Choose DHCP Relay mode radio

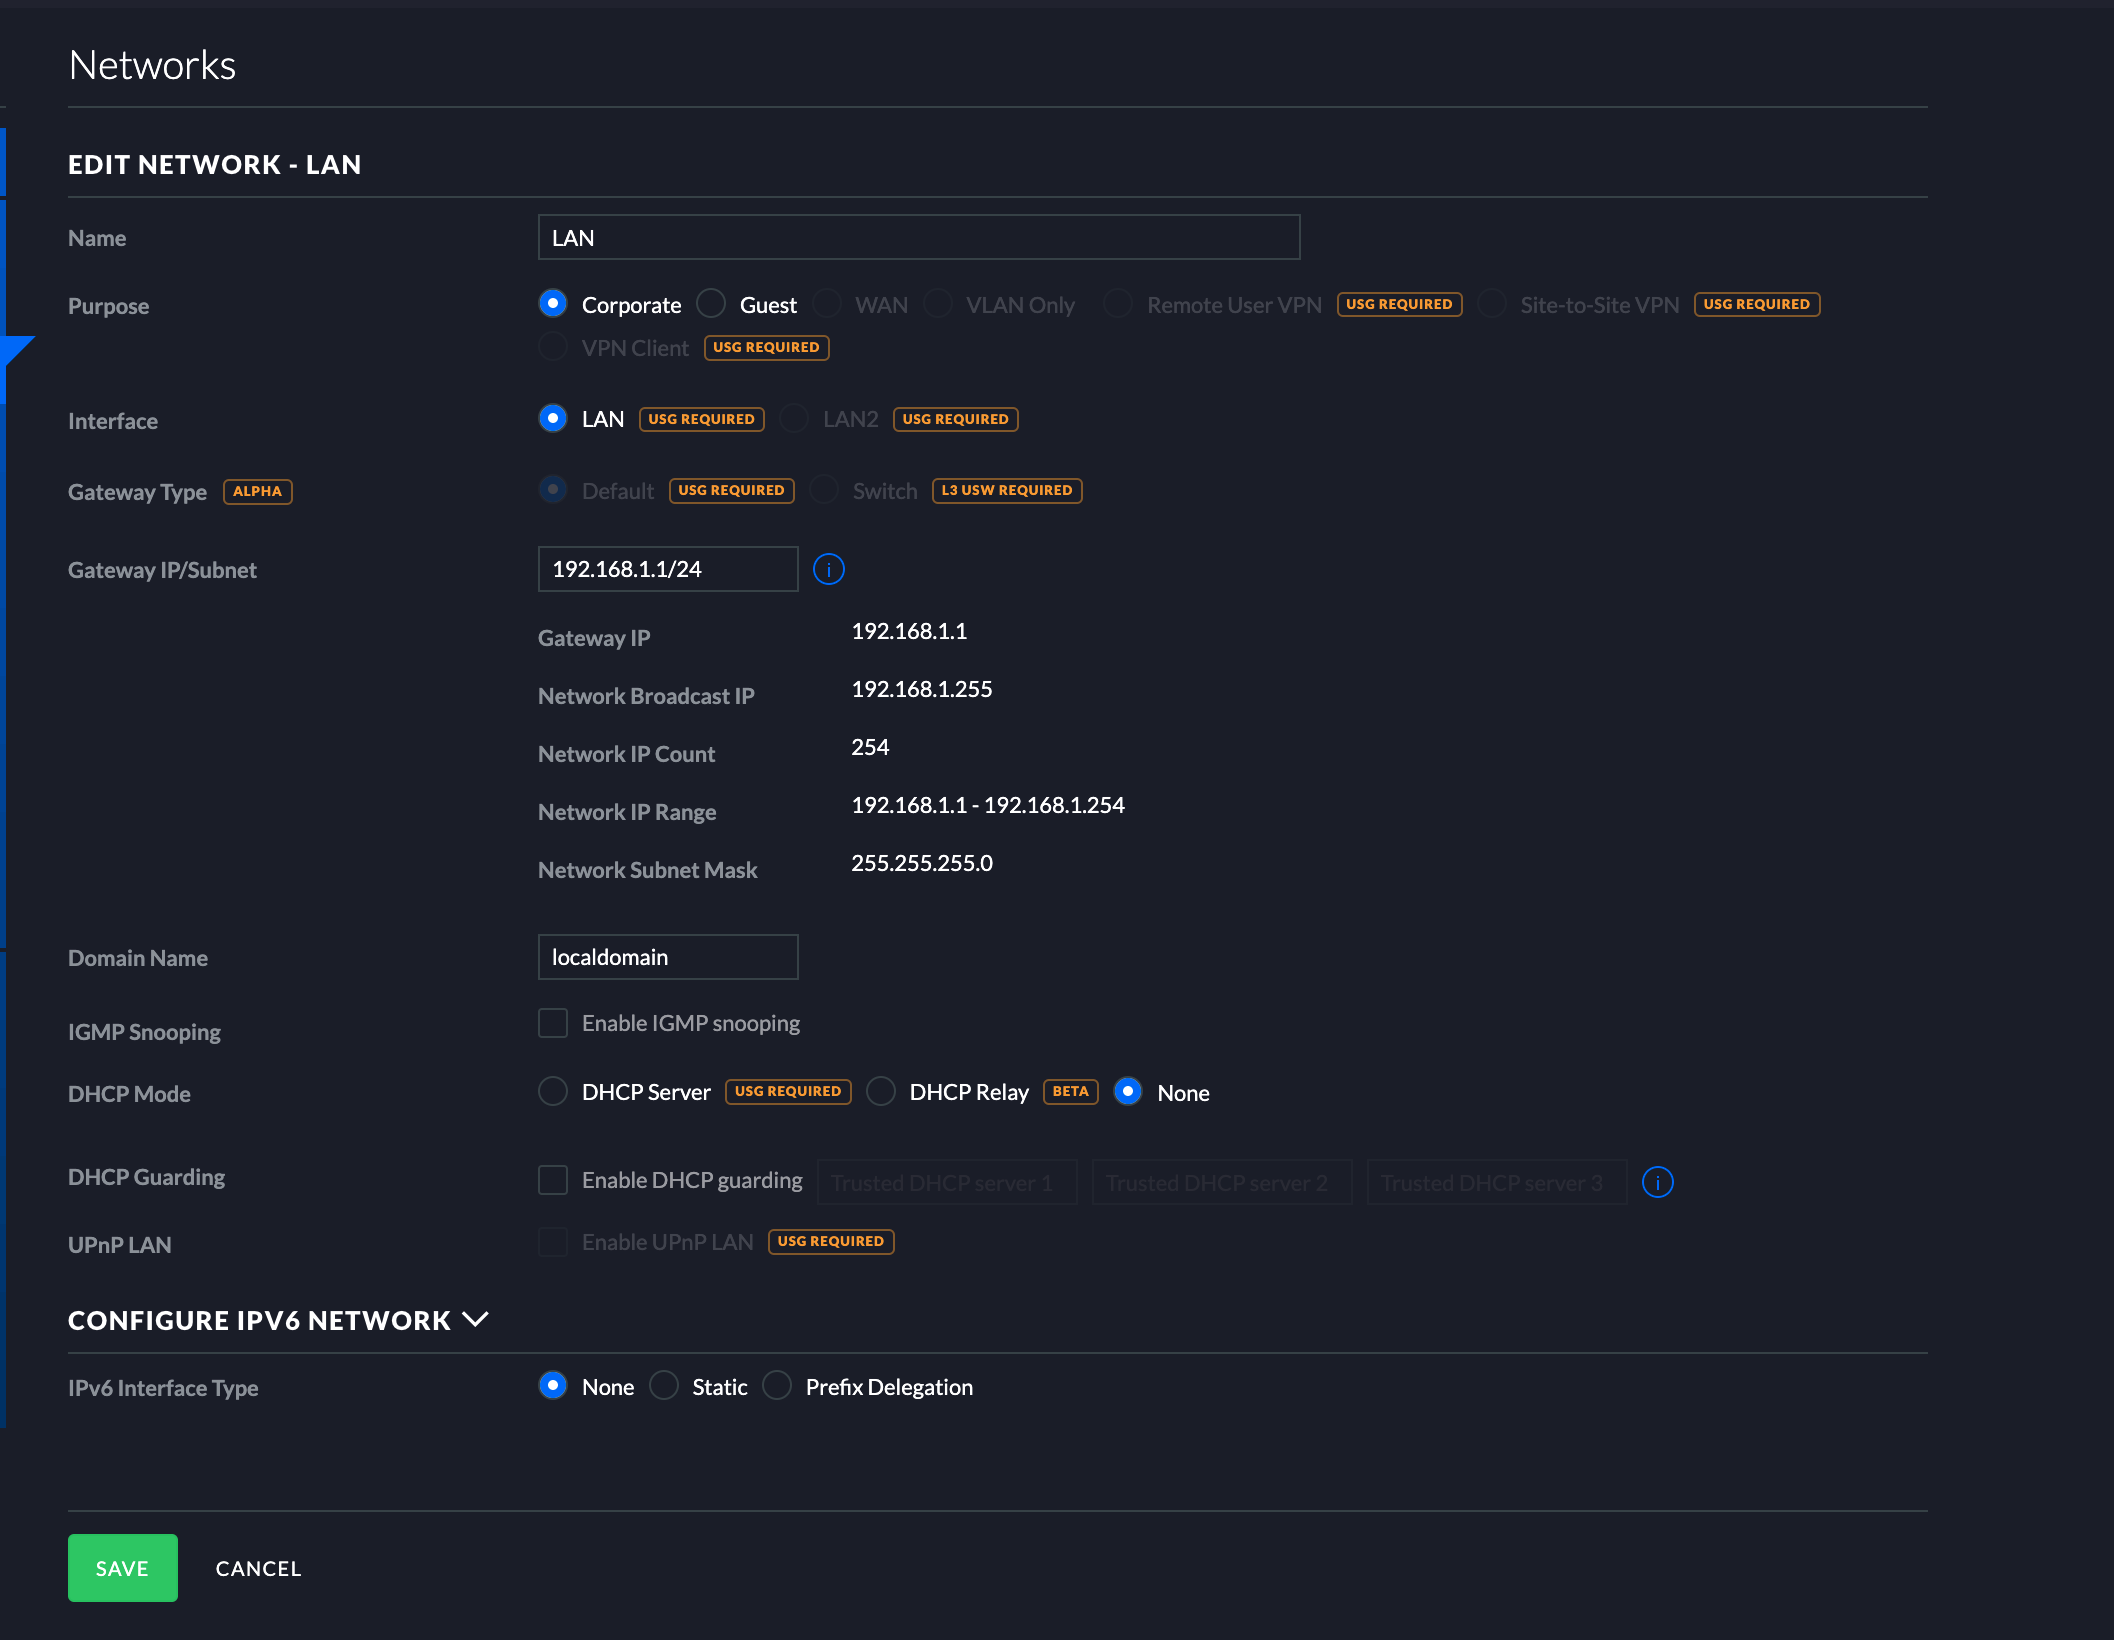pos(880,1091)
